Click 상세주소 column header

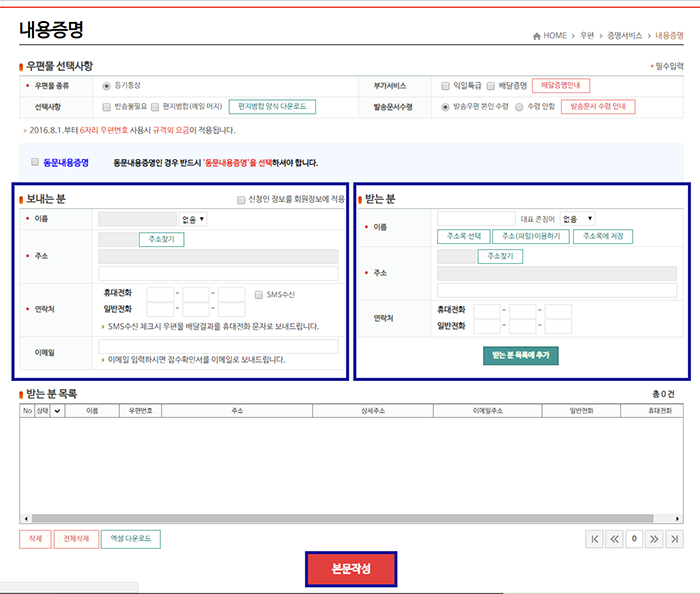[x=373, y=411]
